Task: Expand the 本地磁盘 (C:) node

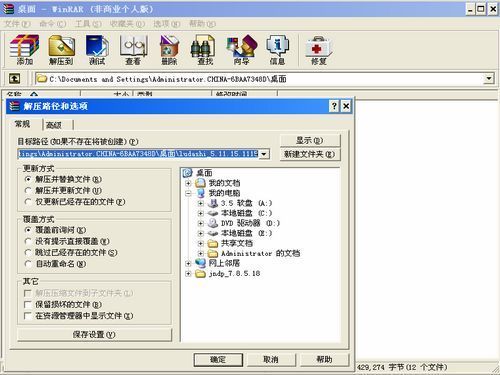Action: (x=200, y=213)
